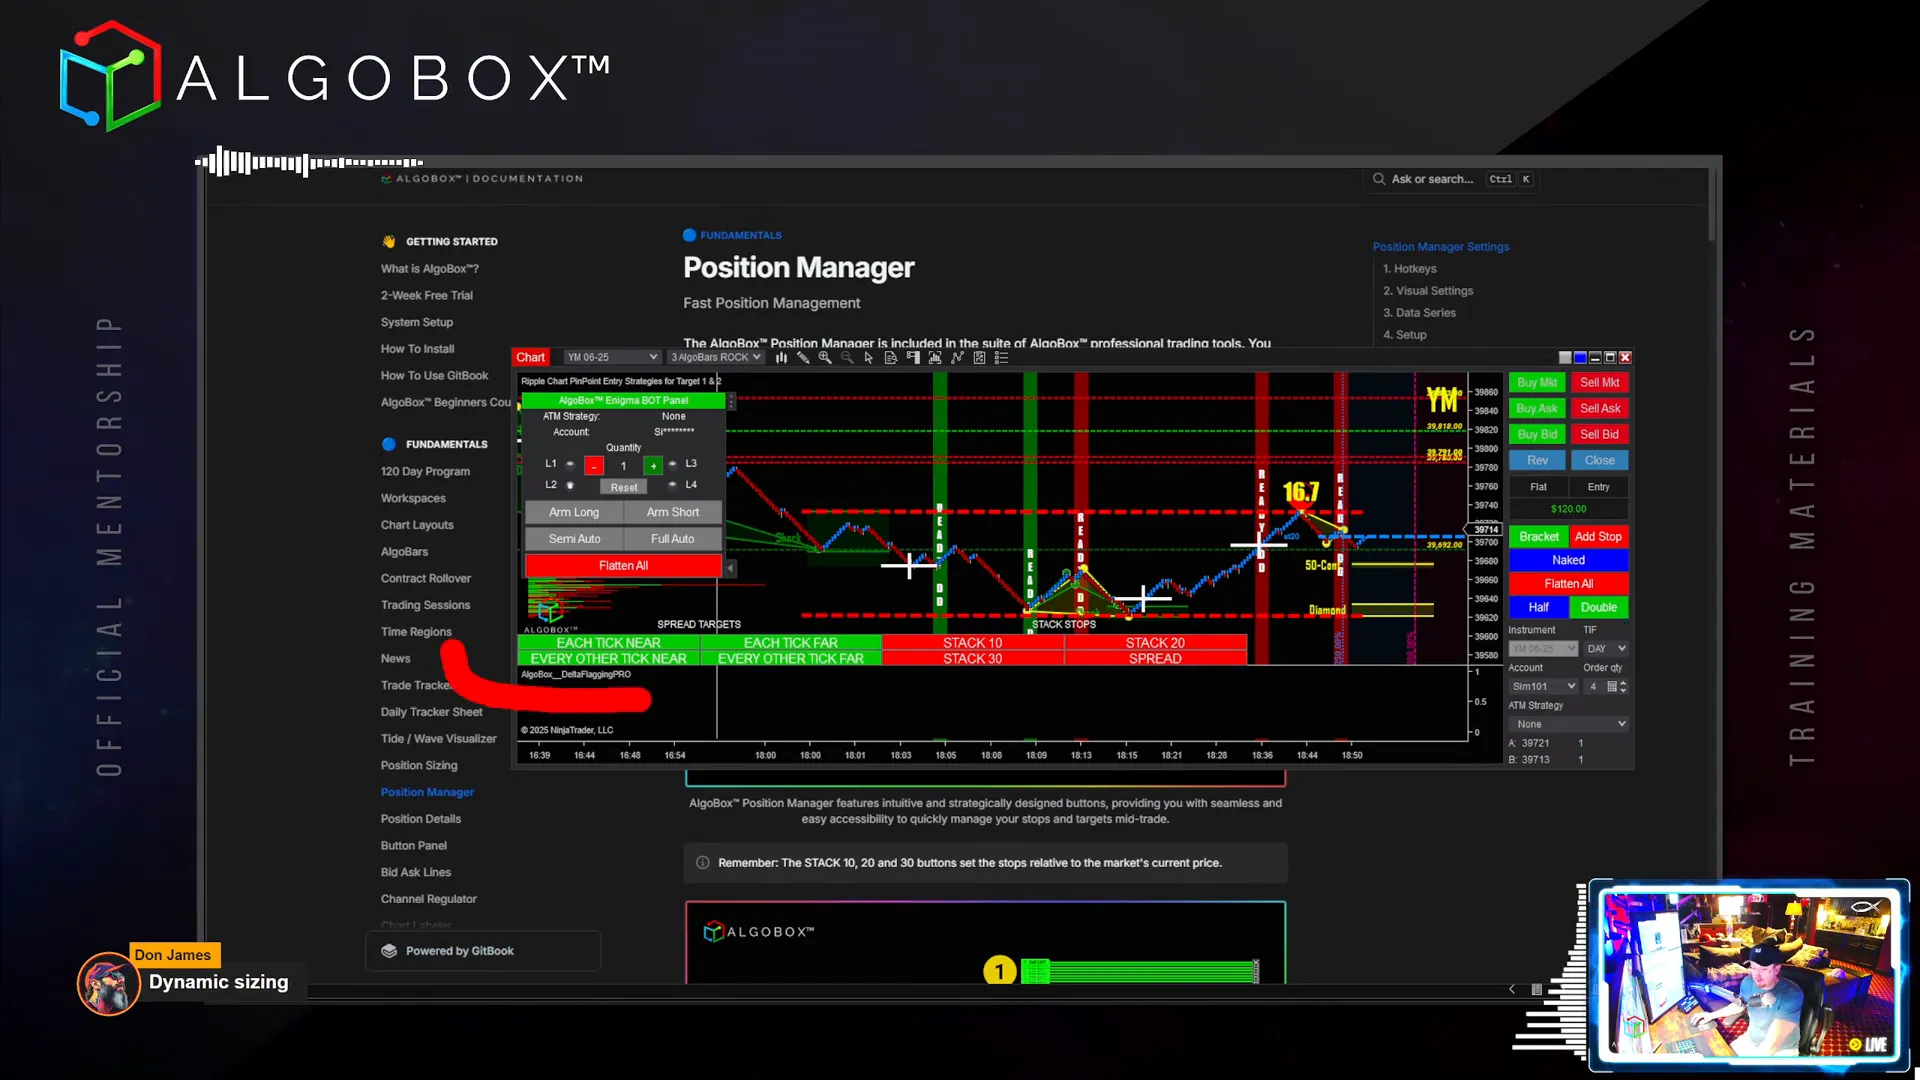Image resolution: width=1920 pixels, height=1080 pixels.
Task: Select the L4 radio toggle
Action: pos(673,485)
